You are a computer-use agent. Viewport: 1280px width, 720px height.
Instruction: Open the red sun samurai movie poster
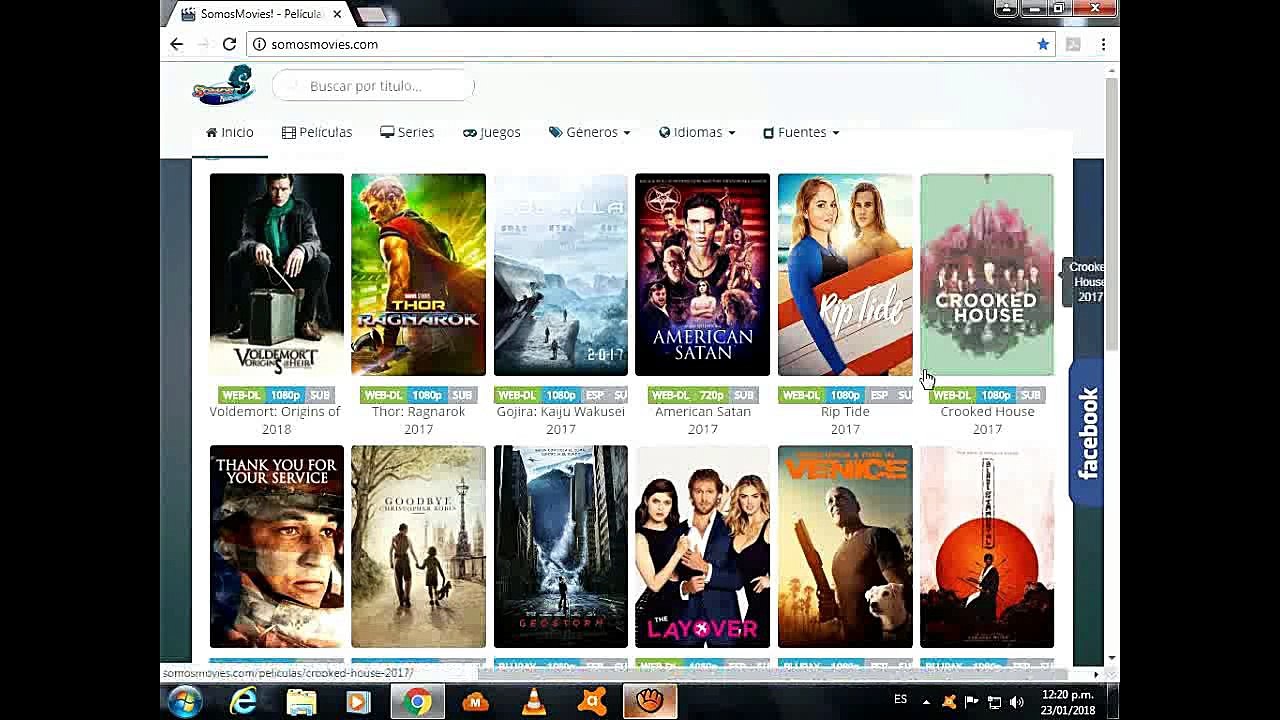pos(987,547)
